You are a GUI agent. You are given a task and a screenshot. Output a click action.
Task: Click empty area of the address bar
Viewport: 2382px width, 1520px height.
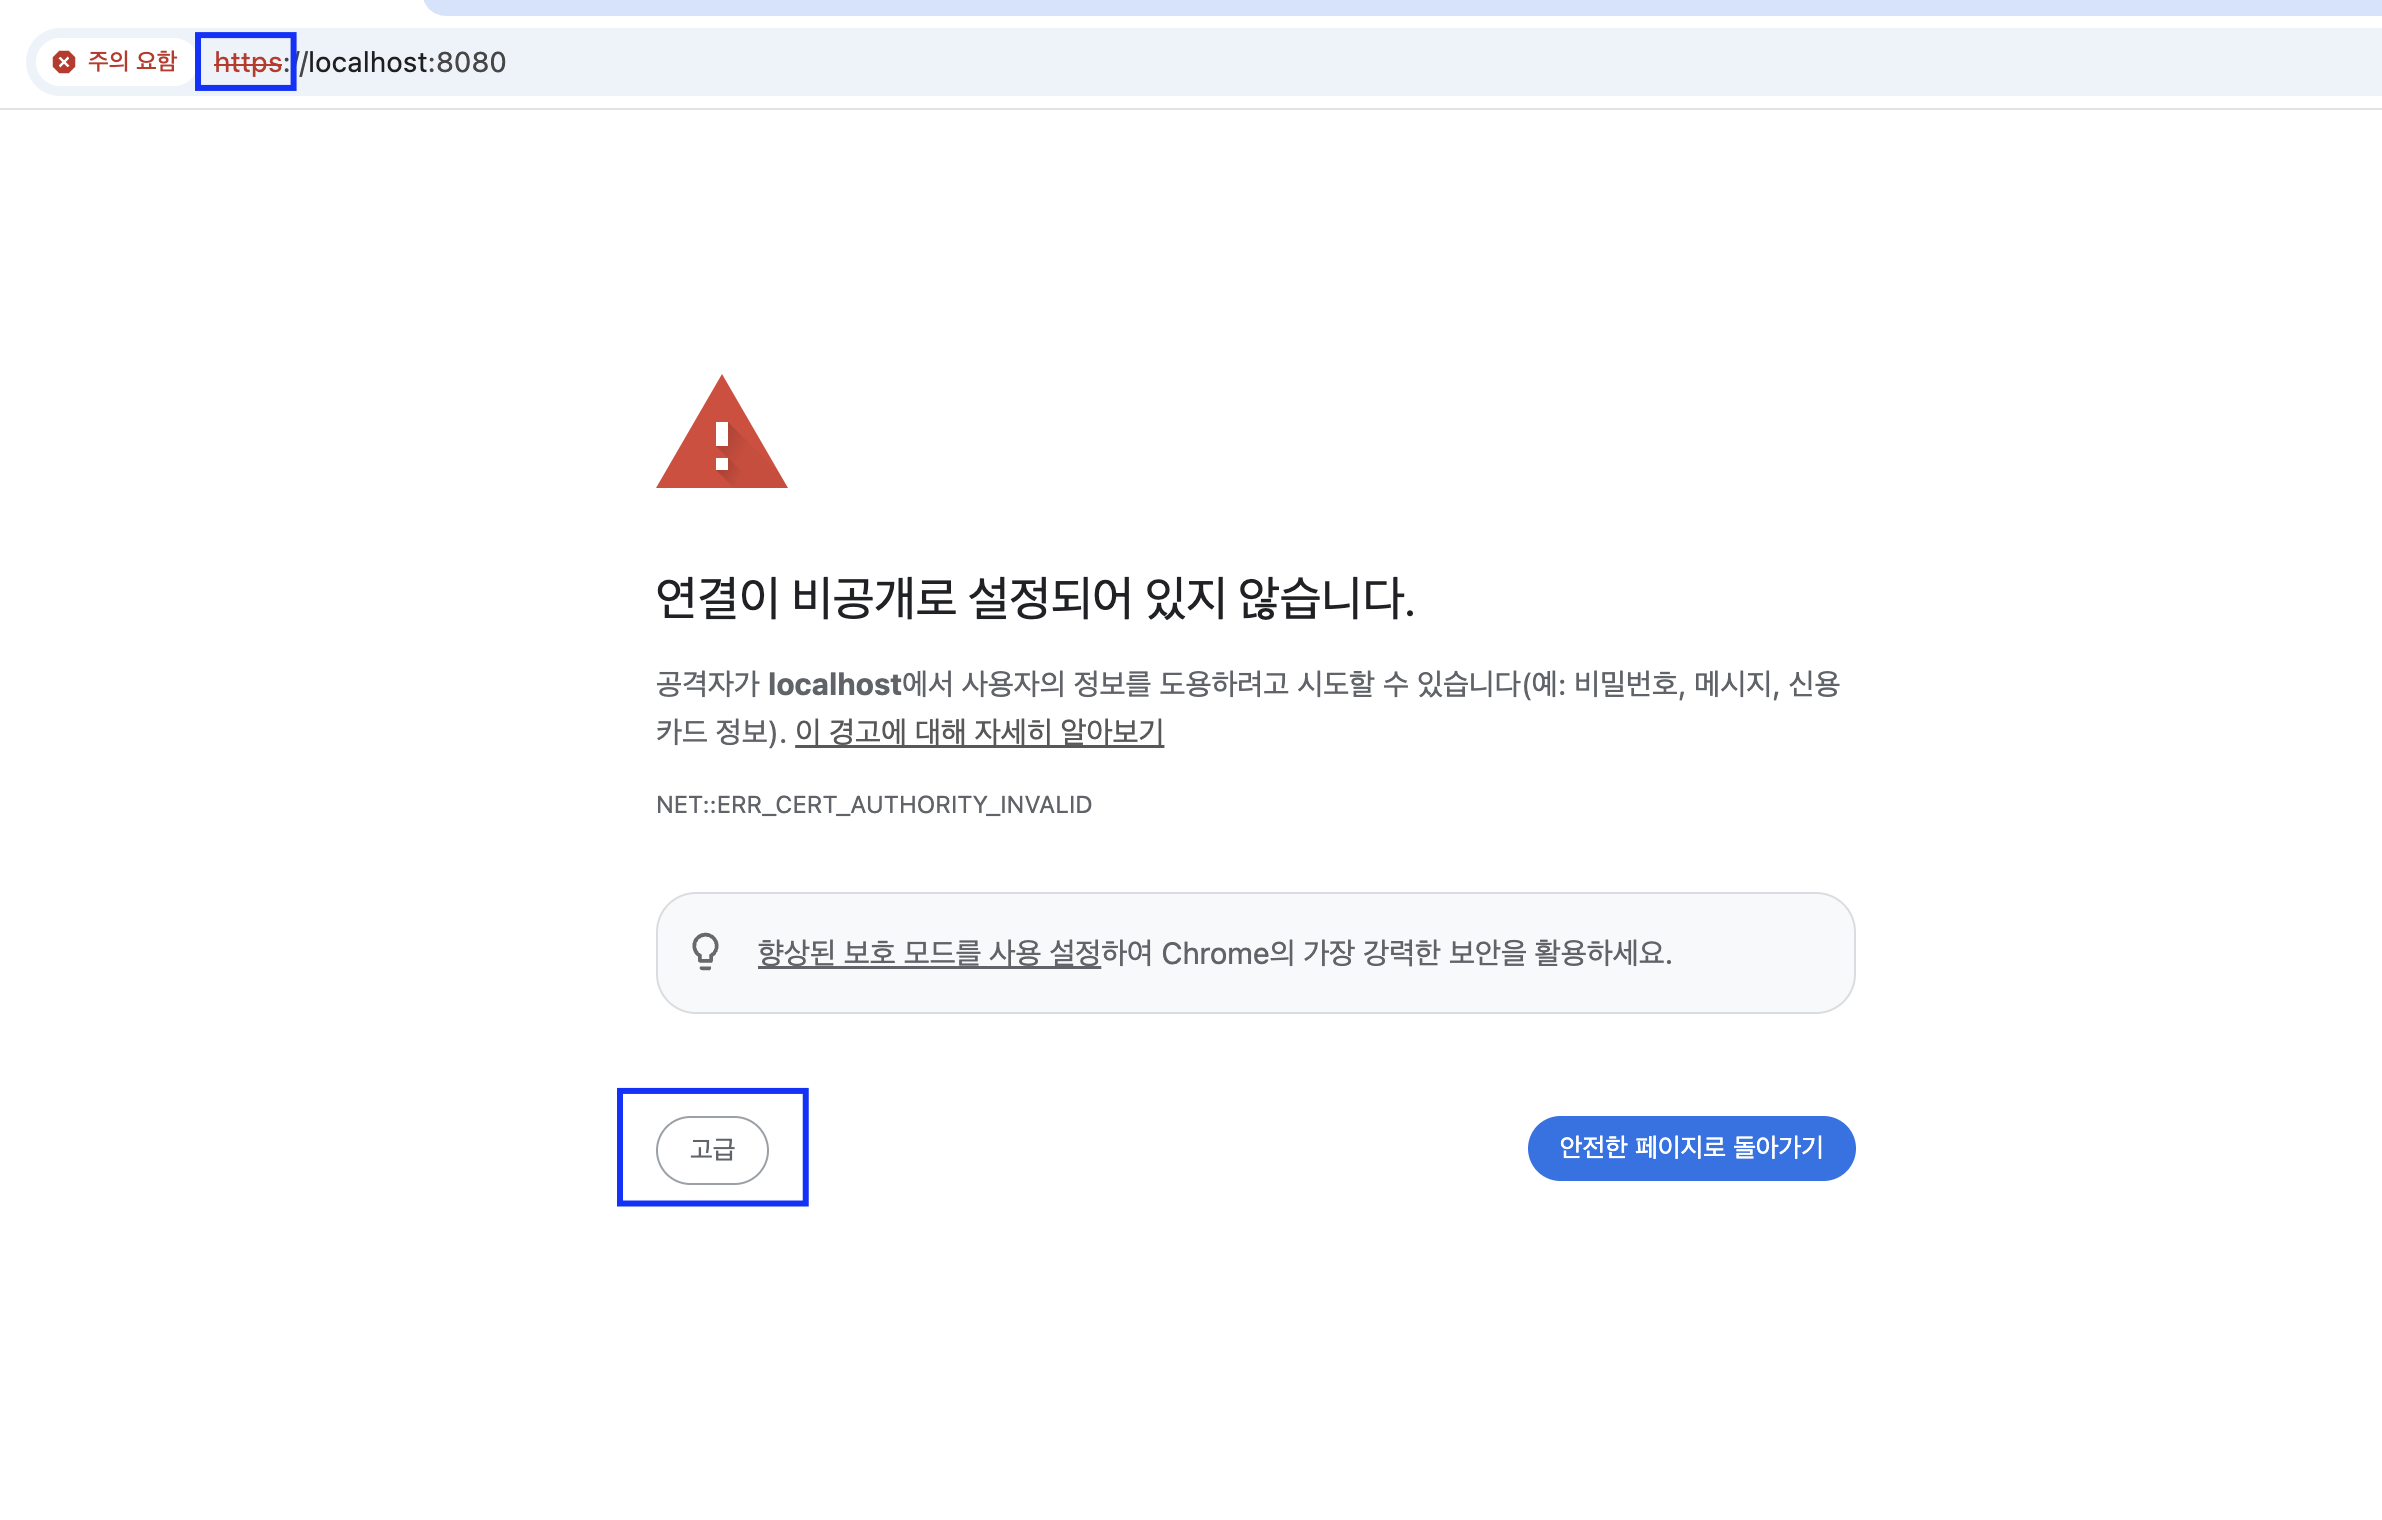click(x=1400, y=62)
